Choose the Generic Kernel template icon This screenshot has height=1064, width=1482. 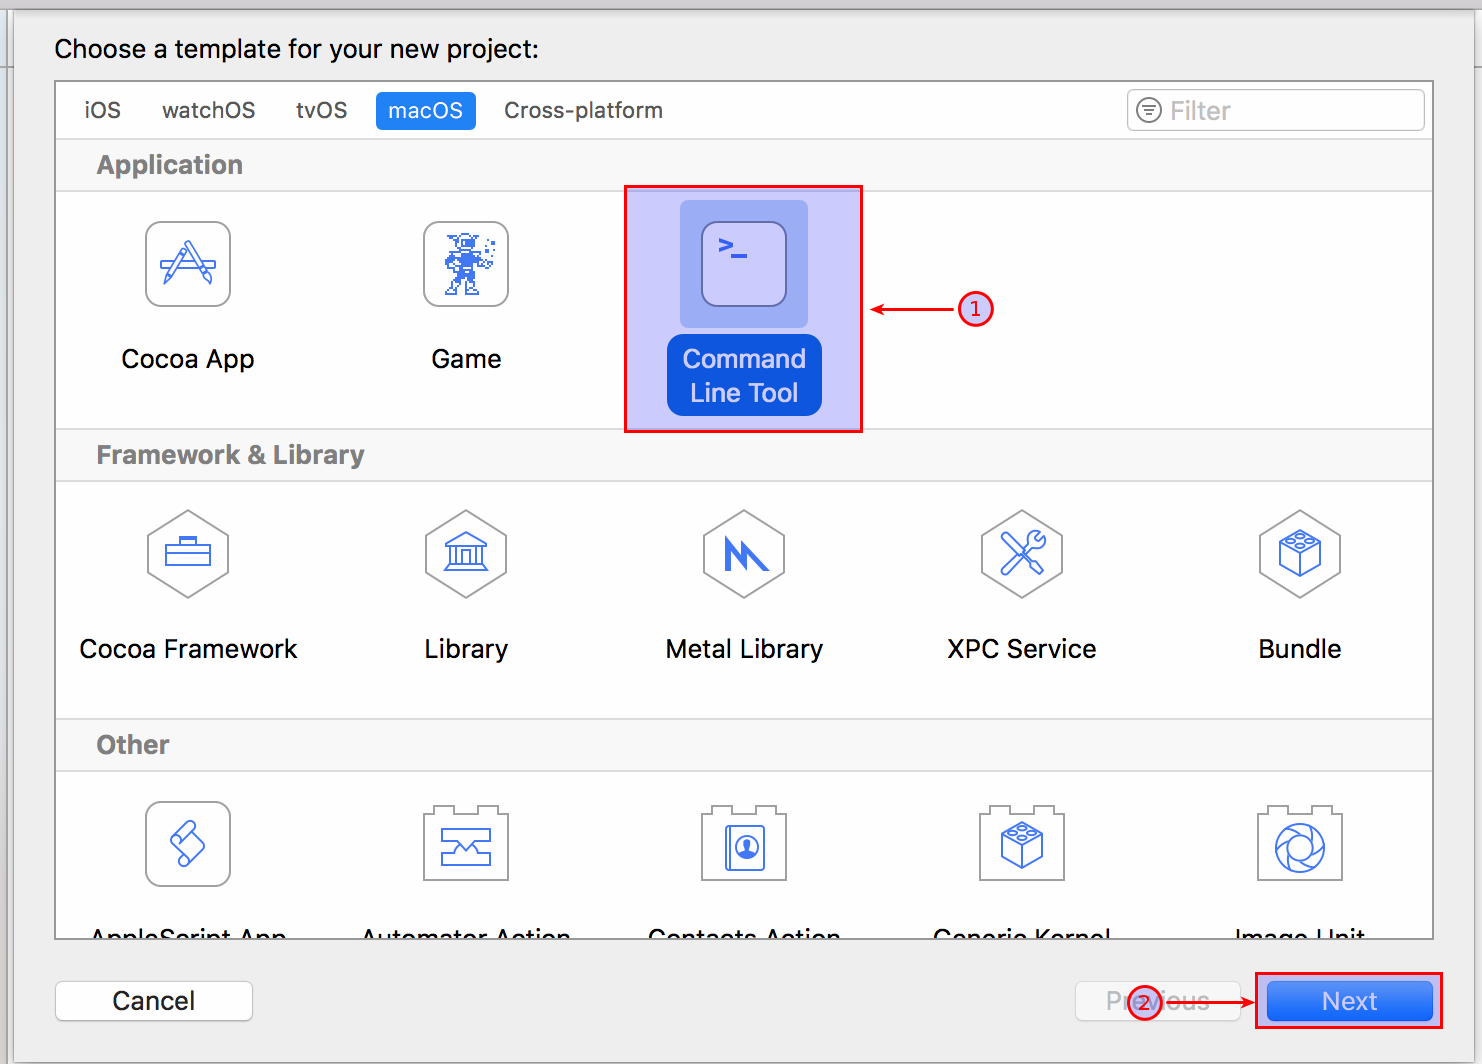pyautogui.click(x=1022, y=844)
